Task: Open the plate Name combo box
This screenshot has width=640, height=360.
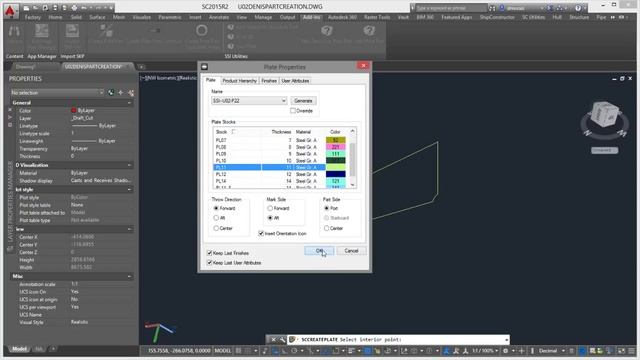Action: [x=249, y=100]
